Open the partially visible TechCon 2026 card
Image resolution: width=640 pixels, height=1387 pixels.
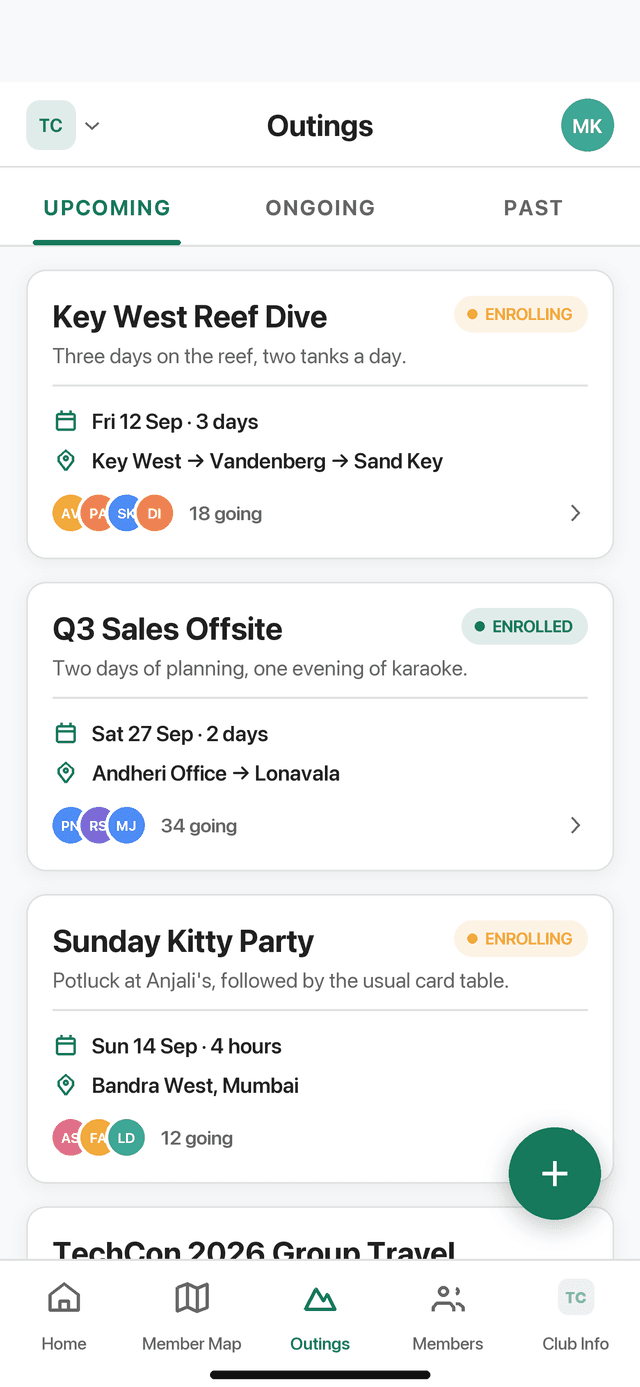coord(320,1233)
